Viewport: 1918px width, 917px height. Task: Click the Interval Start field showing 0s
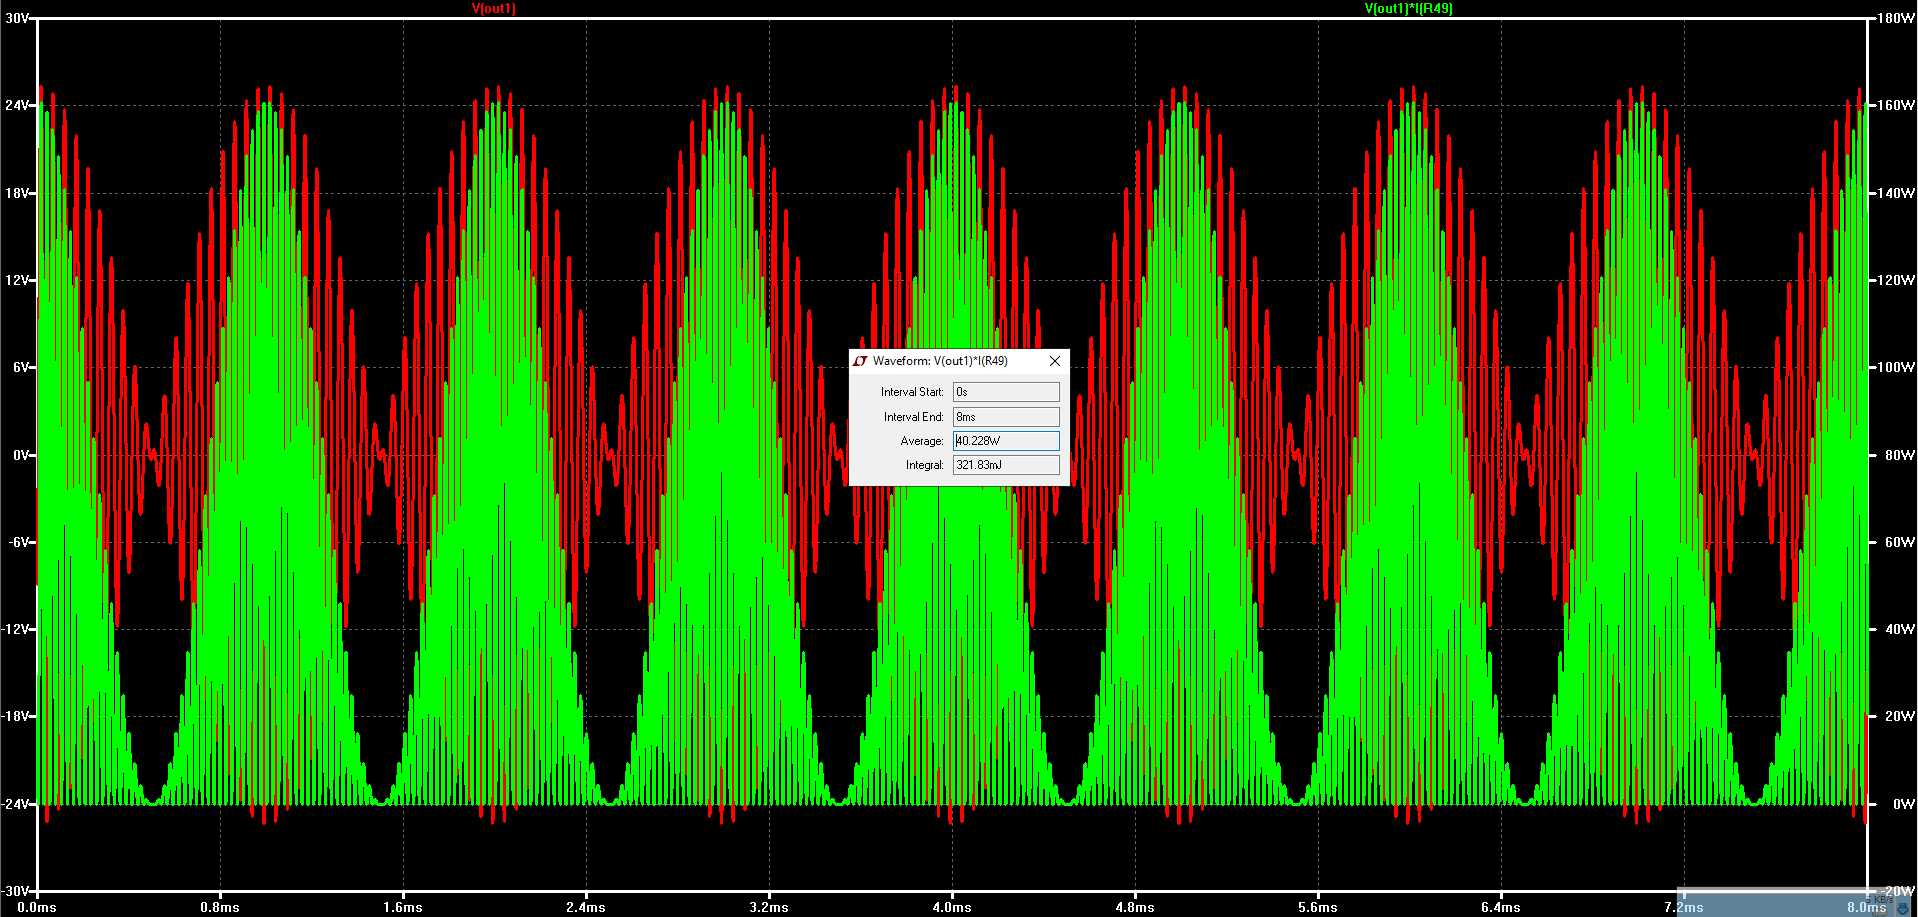(x=1006, y=392)
